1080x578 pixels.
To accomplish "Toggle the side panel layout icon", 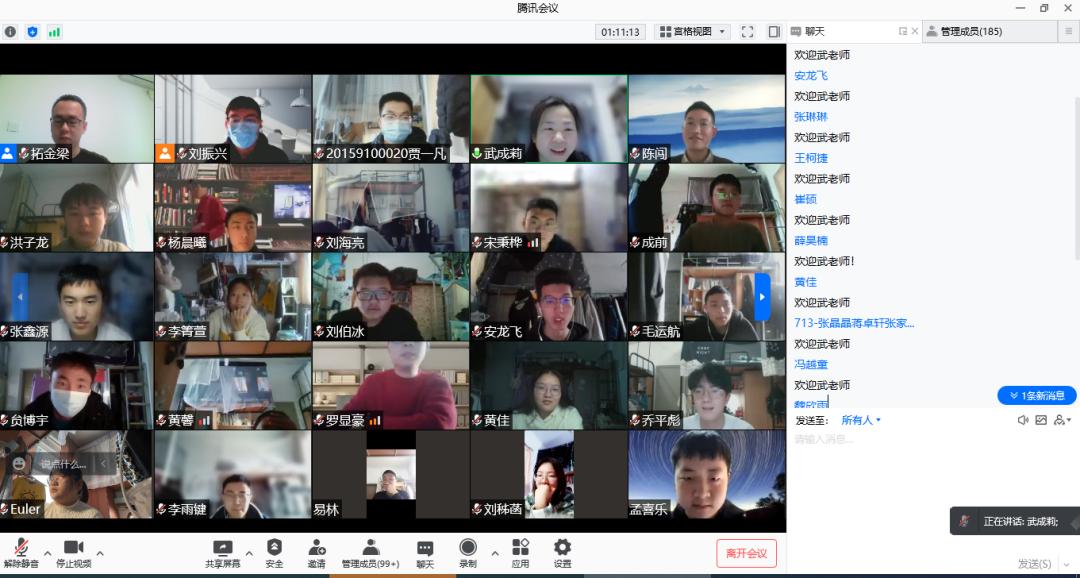I will click(774, 32).
